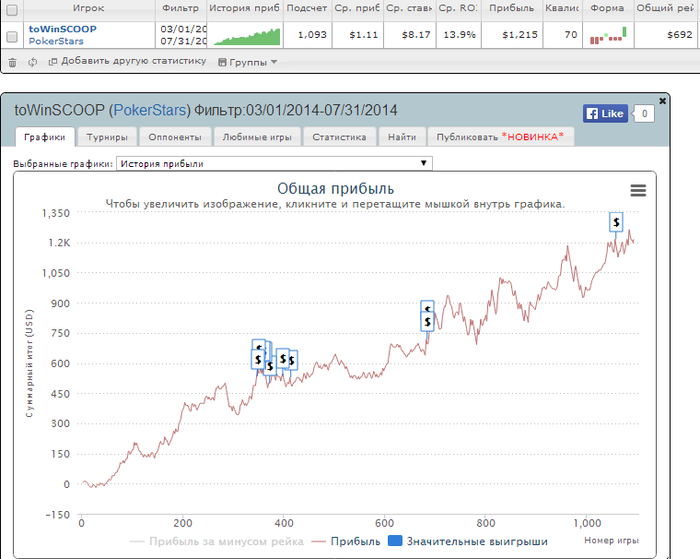Toggle the Прибыль legend series
Image resolution: width=700 pixels, height=559 pixels.
coord(346,542)
